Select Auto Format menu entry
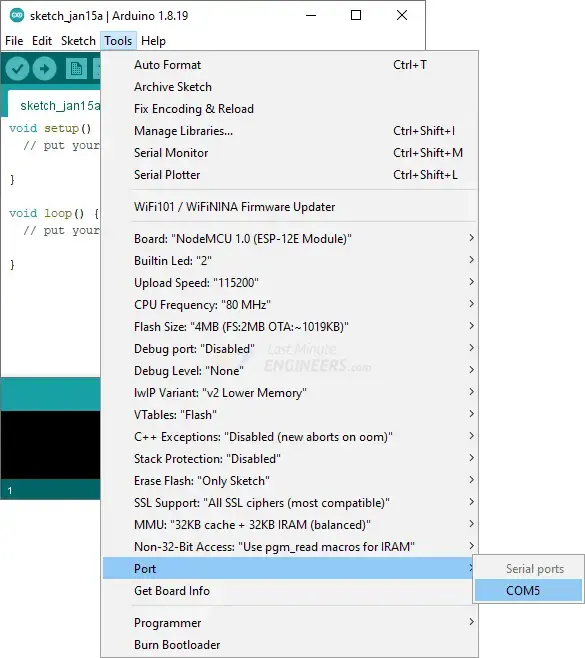 [x=290, y=65]
